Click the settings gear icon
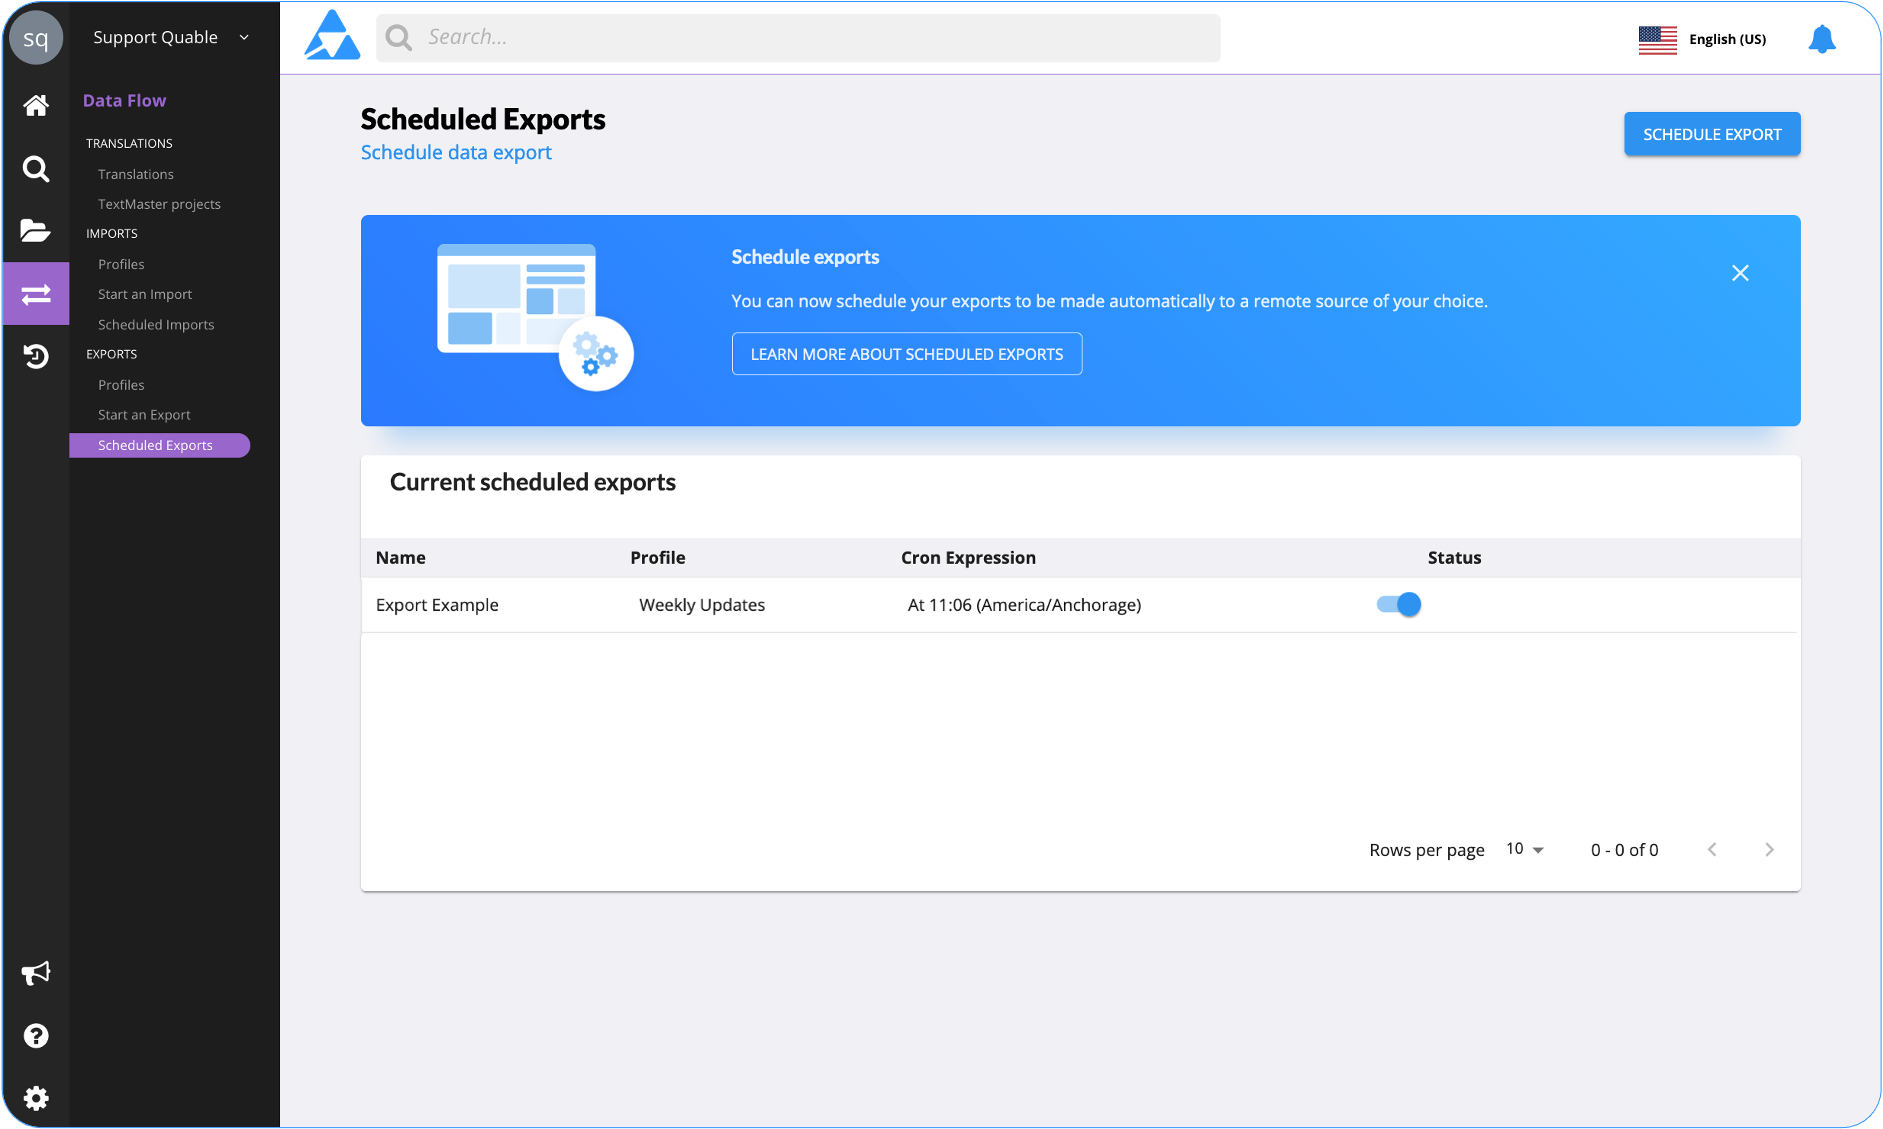This screenshot has width=1883, height=1129. coord(36,1097)
